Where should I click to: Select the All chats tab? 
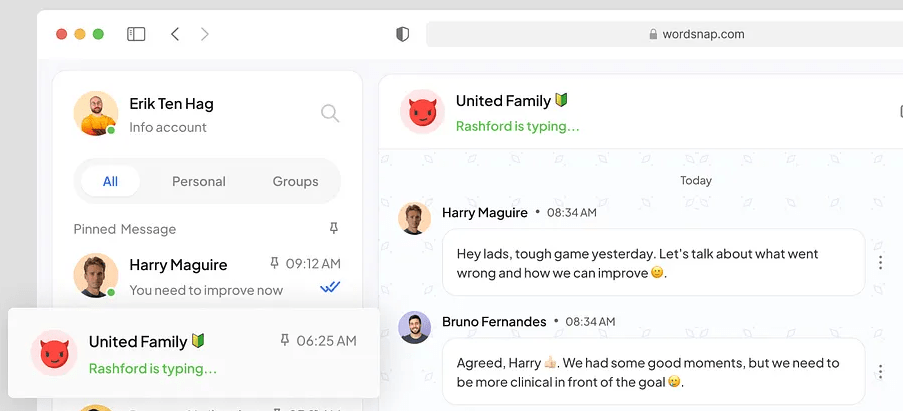click(x=110, y=181)
